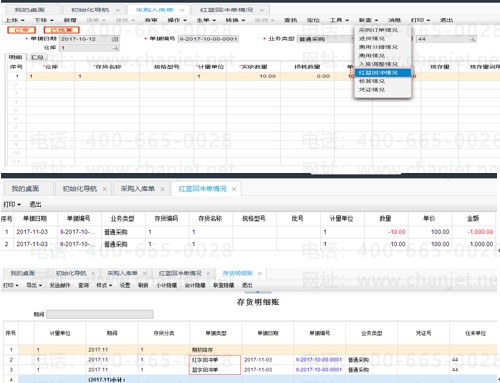500x383 pixels.
Task: Click 金额 column header
Action: pyautogui.click(x=473, y=219)
